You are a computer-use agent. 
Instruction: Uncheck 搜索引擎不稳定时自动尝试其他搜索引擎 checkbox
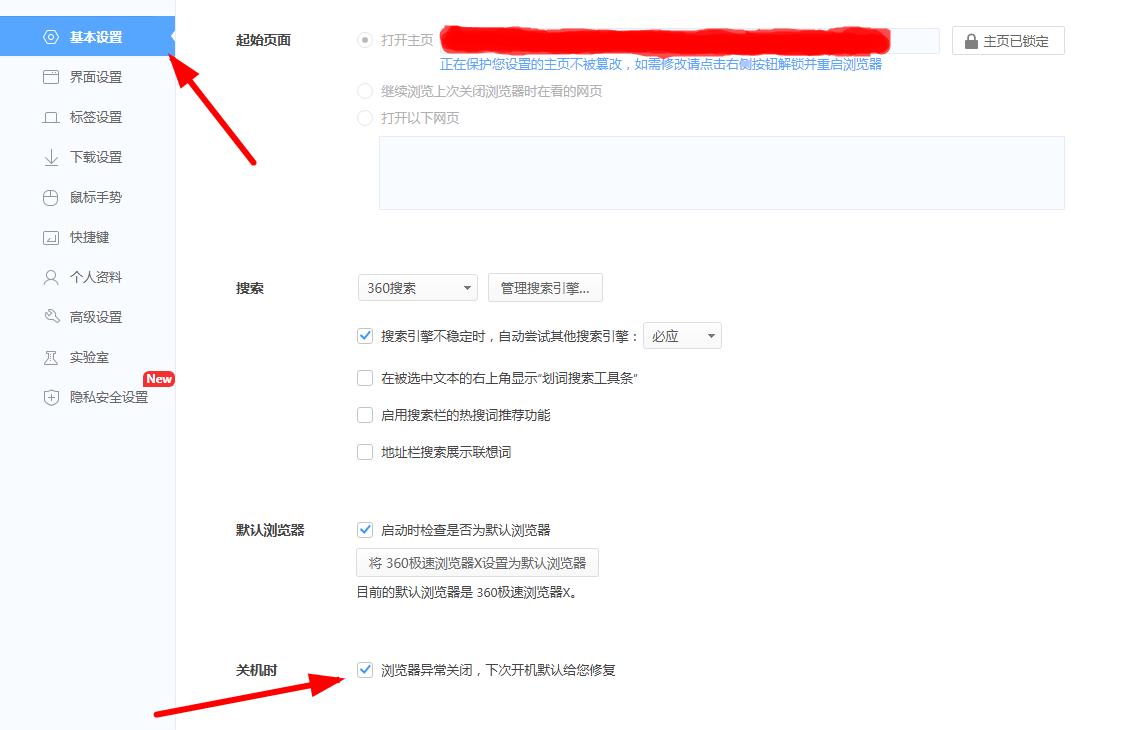(x=365, y=336)
